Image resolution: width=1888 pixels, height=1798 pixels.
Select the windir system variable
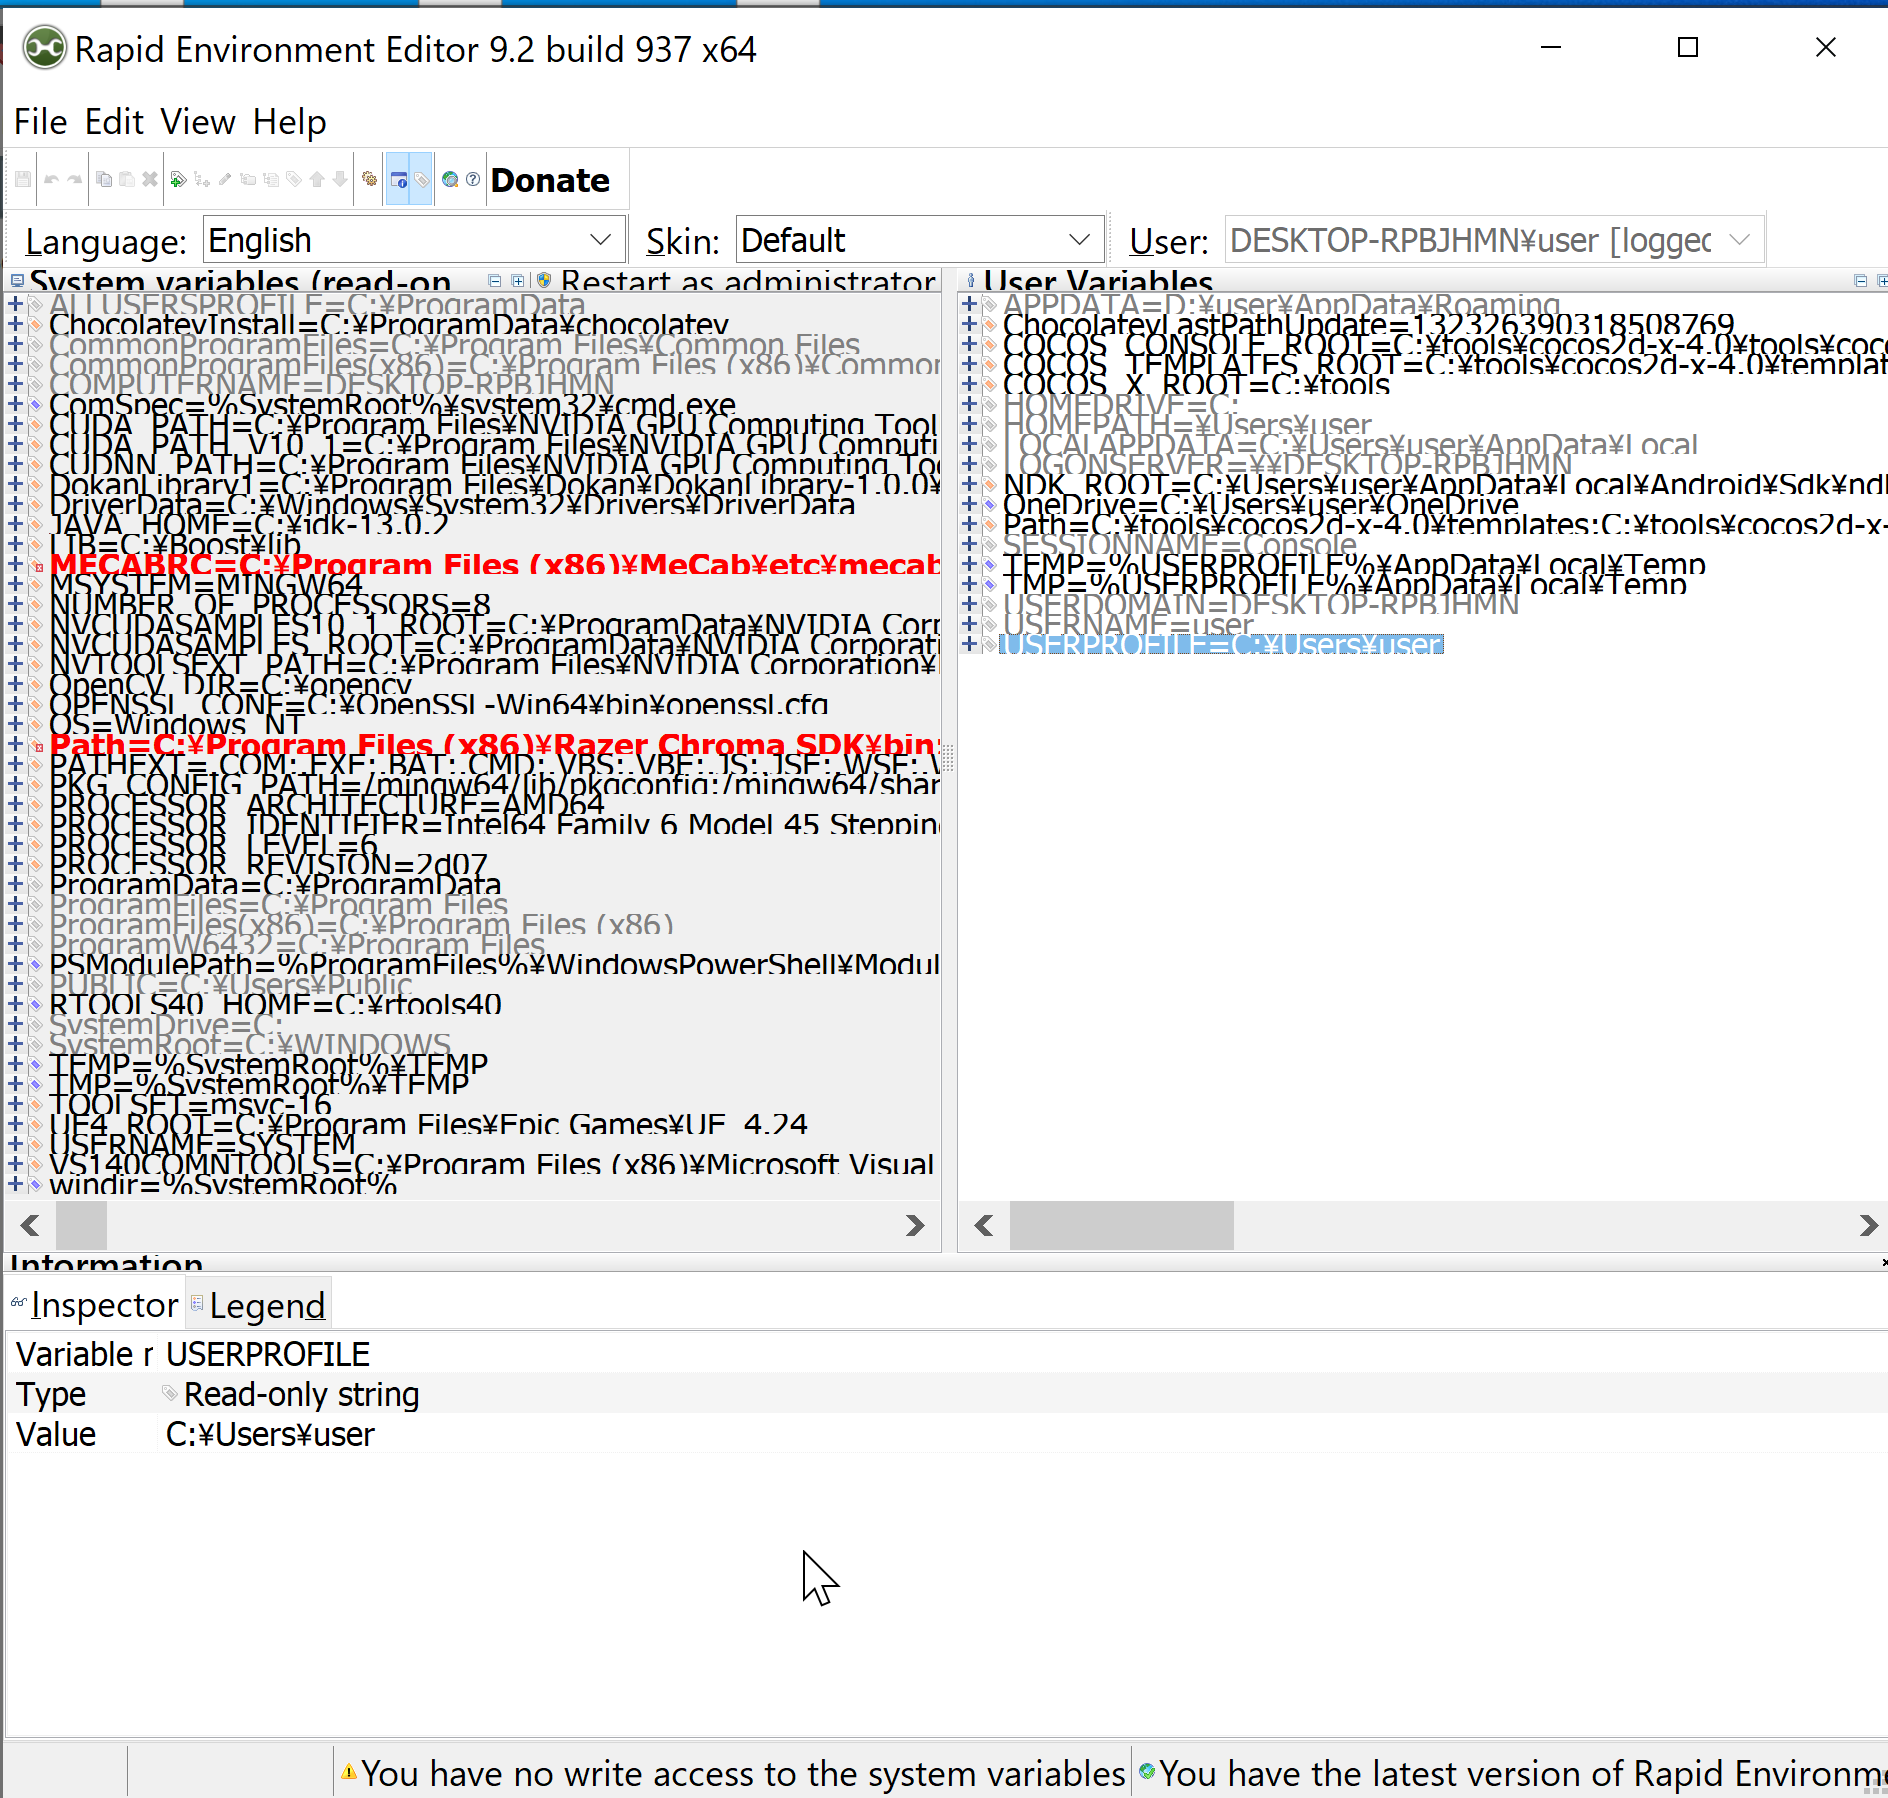pyautogui.click(x=224, y=1184)
